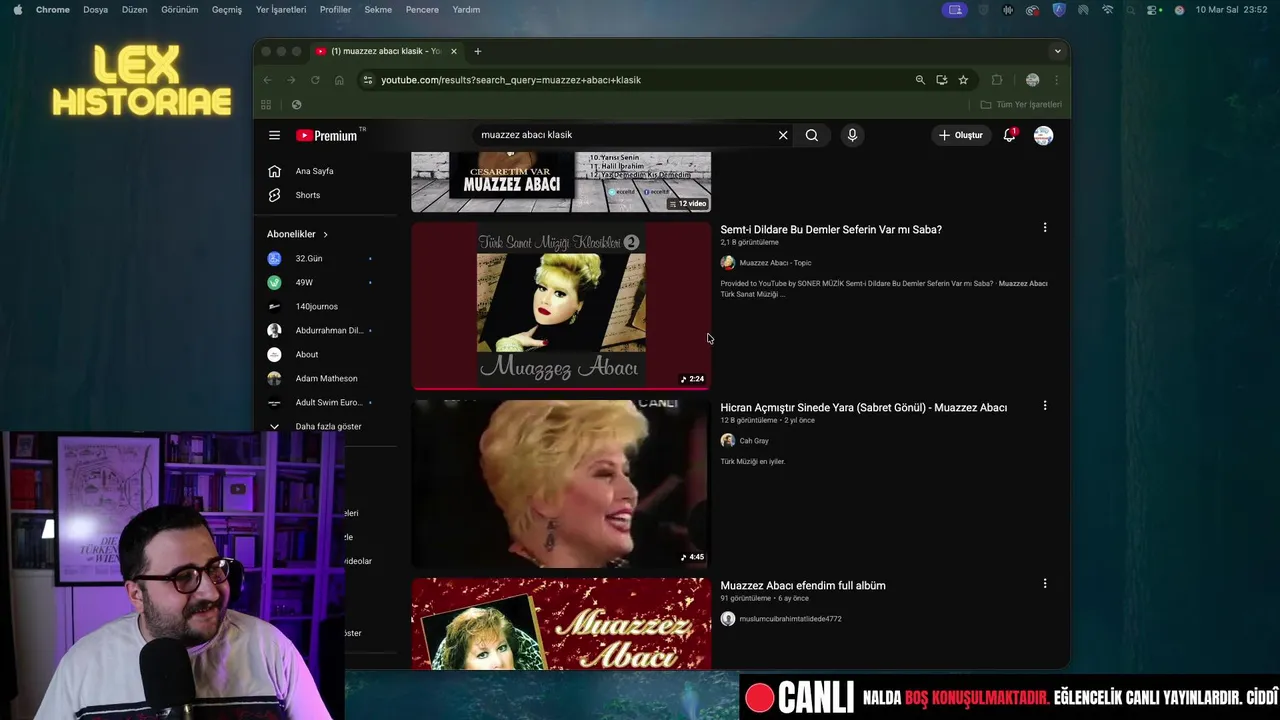Open the Profiller menu
This screenshot has height=720, width=1280.
pyautogui.click(x=335, y=10)
